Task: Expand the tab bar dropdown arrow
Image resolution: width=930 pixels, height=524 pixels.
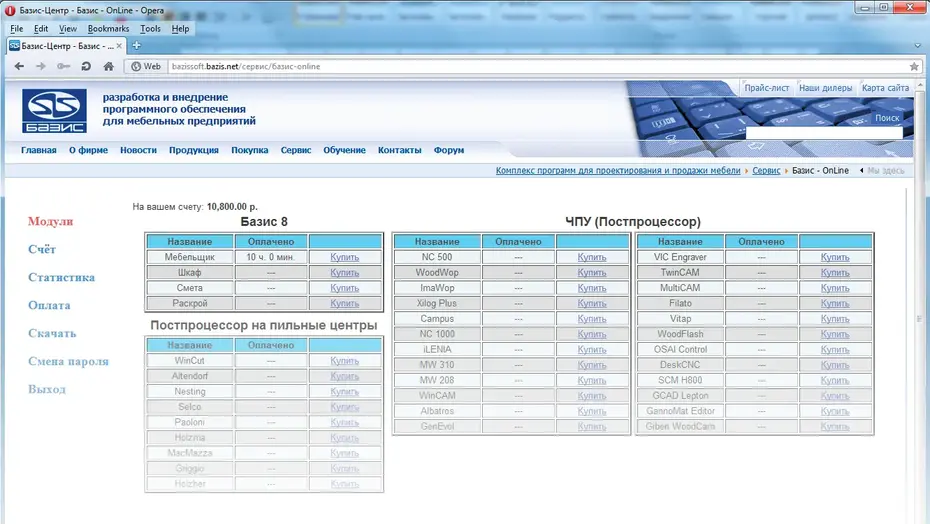Action: 917,46
